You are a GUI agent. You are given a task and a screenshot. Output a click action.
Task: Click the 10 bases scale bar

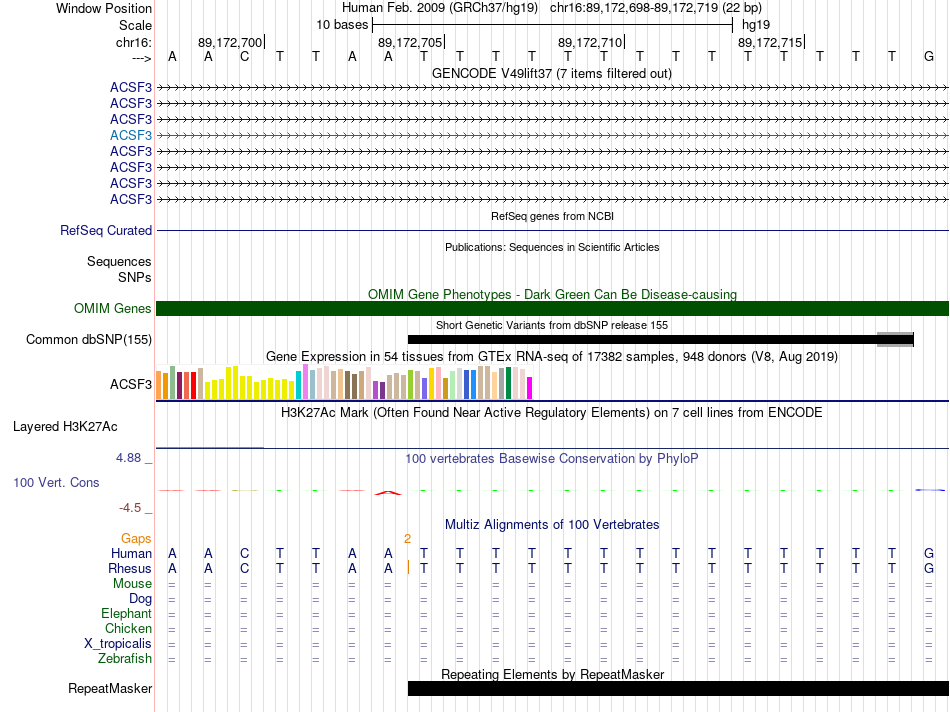(x=552, y=24)
